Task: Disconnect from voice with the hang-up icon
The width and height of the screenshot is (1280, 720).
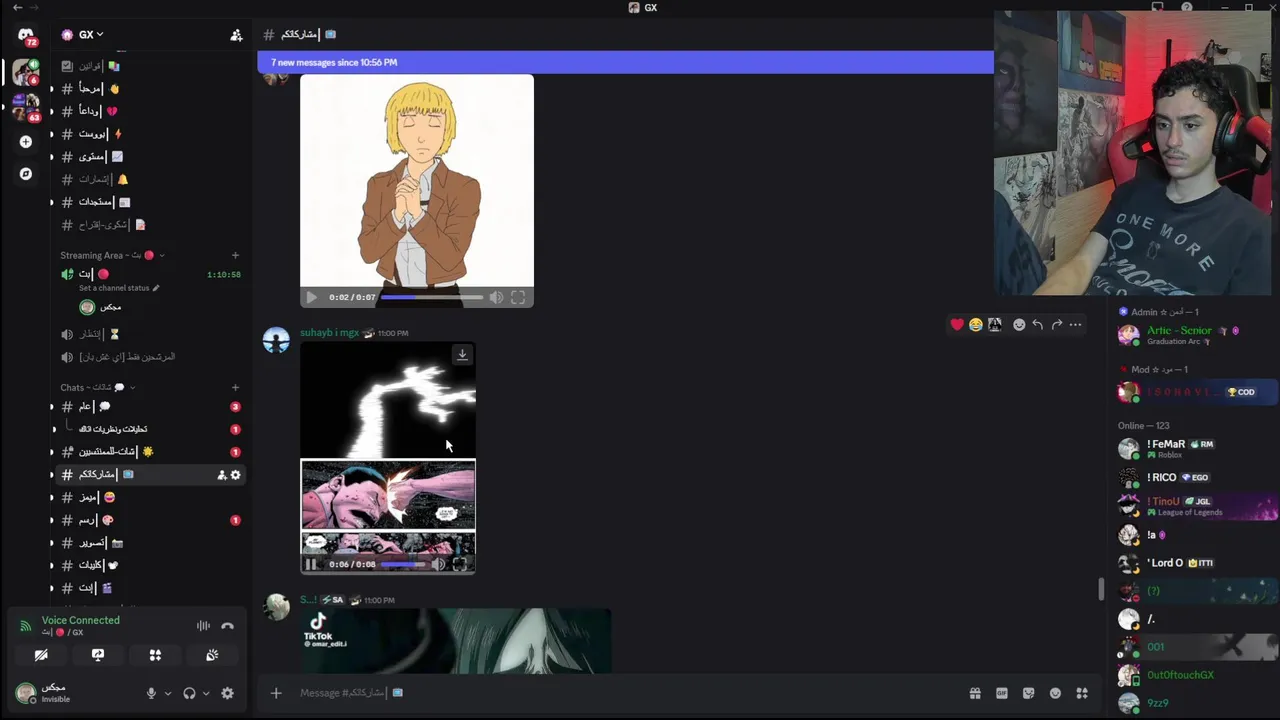Action: [227, 626]
